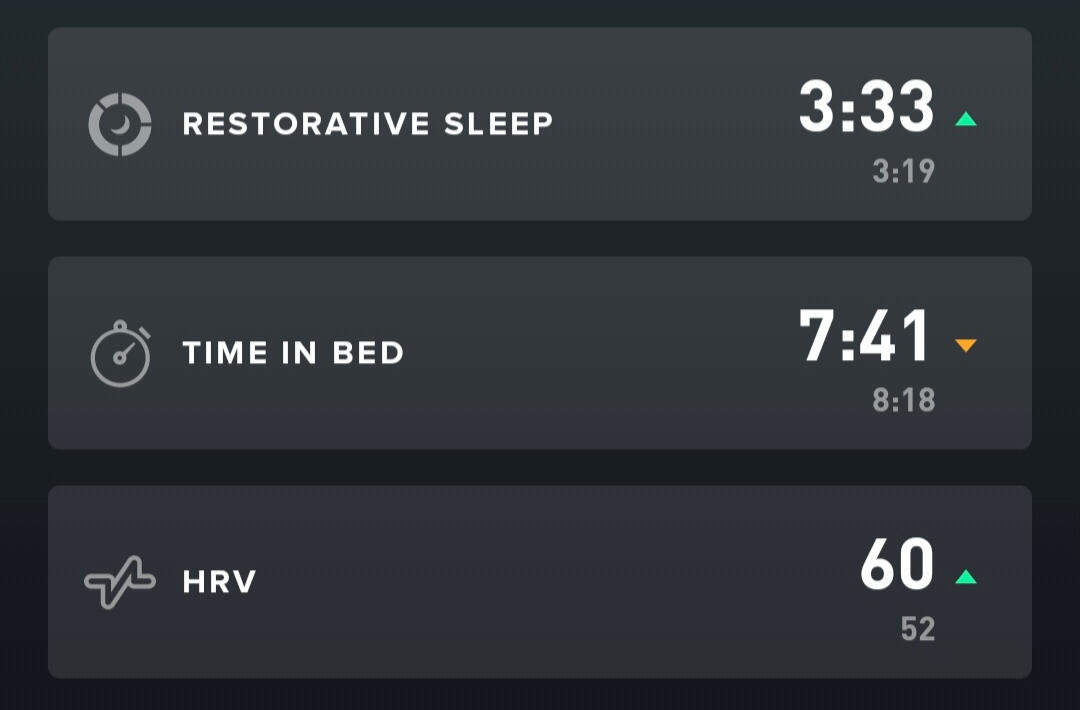Tap the Restorative Sleep moon ring icon
The height and width of the screenshot is (710, 1080).
coord(120,124)
